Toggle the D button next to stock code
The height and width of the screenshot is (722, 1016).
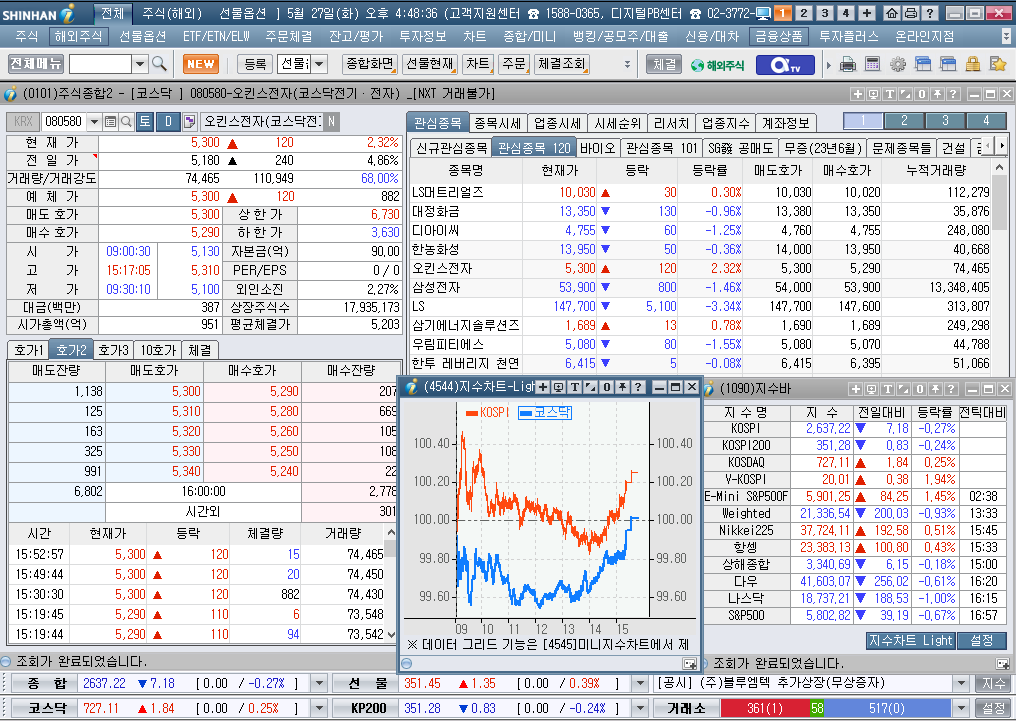tap(168, 121)
